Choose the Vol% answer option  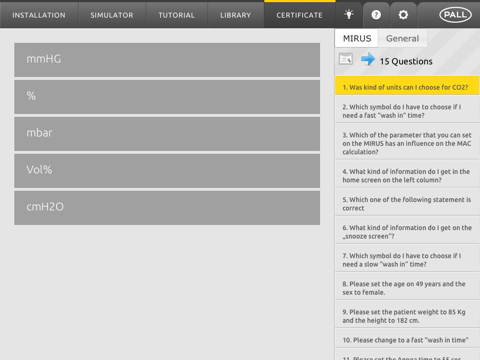(167, 171)
